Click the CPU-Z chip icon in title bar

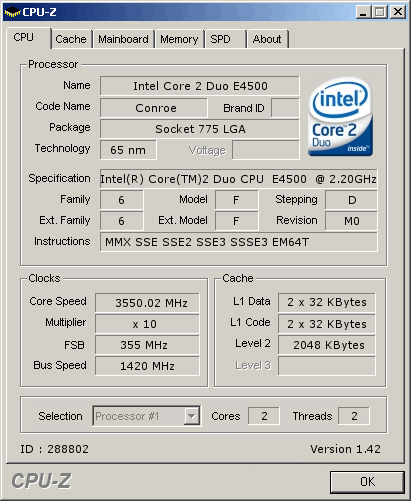click(12, 12)
